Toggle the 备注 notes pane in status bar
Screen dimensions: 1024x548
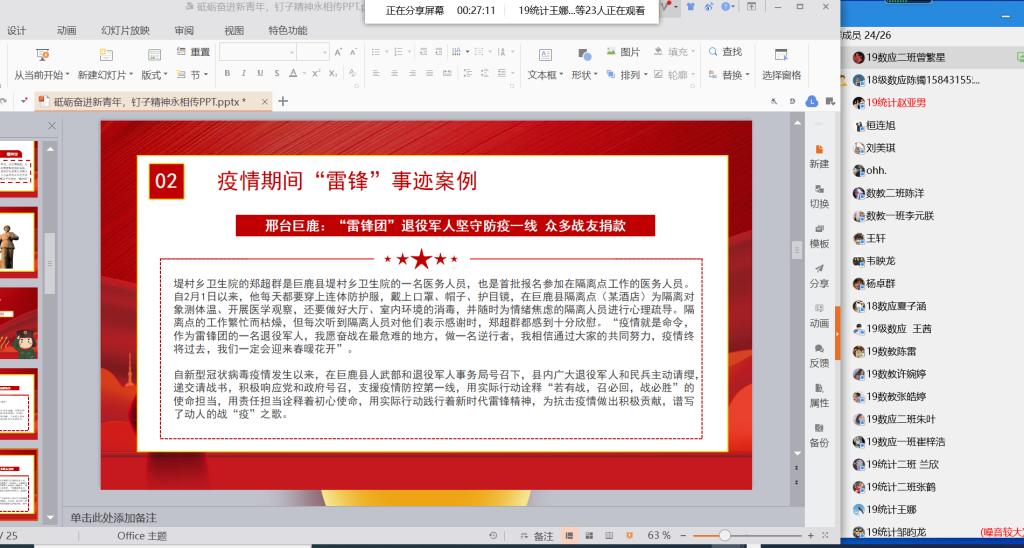pos(536,536)
